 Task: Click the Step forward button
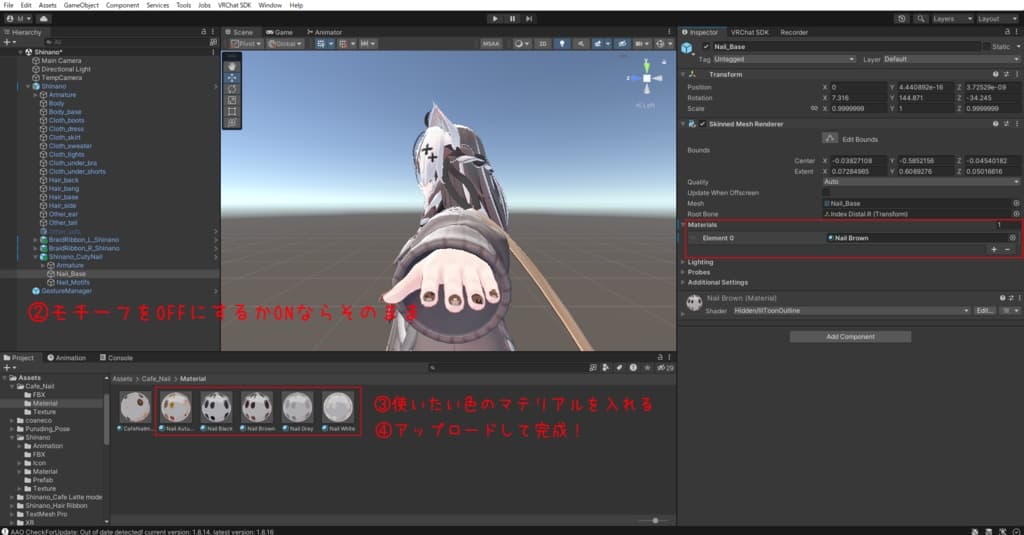[529, 19]
